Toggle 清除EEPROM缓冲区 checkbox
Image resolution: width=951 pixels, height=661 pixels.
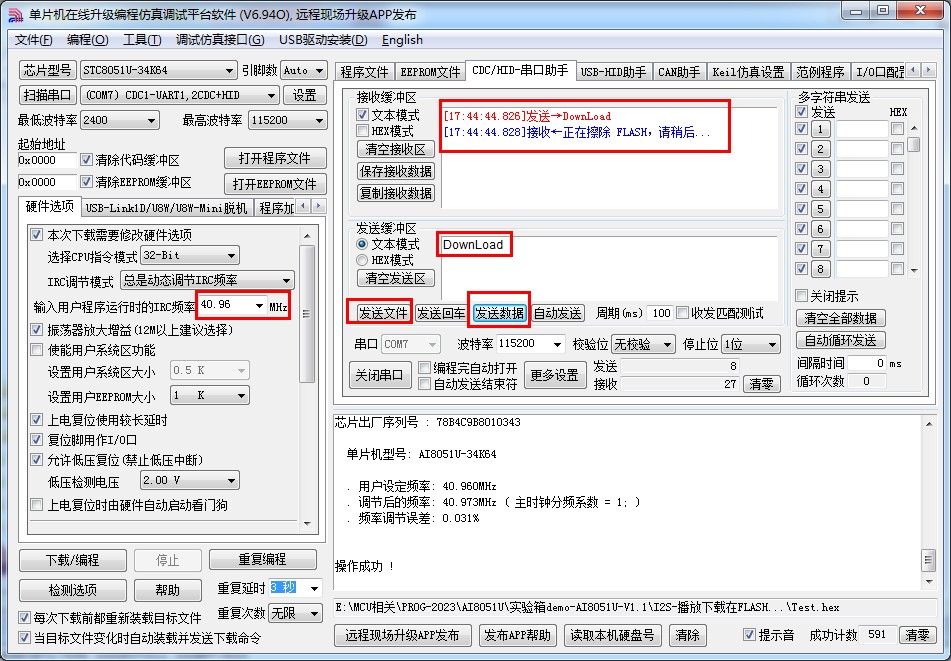click(x=86, y=182)
